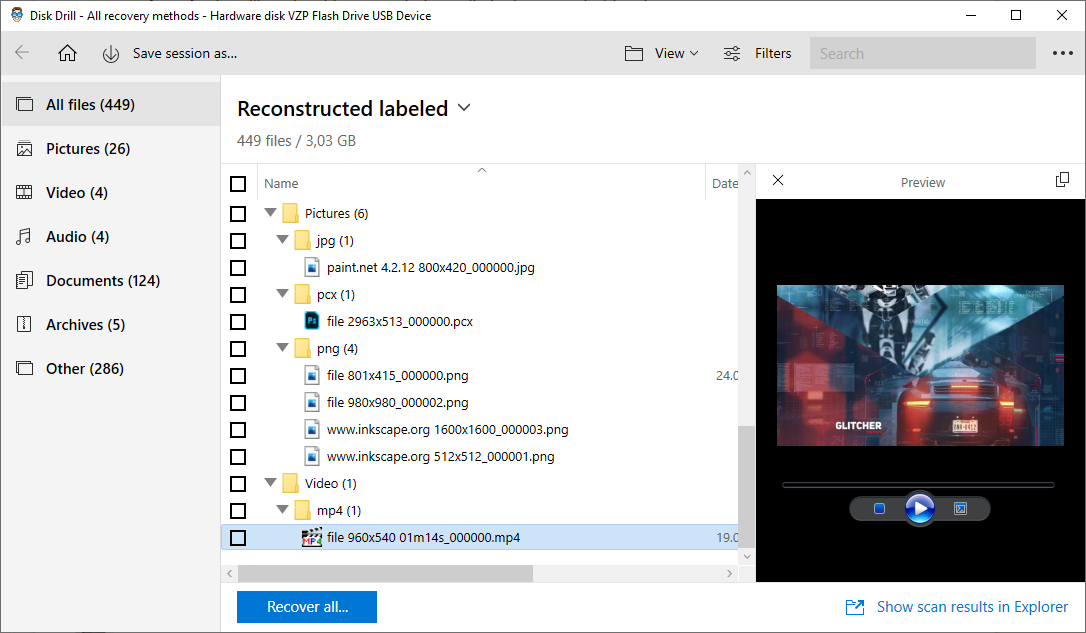Tick the checkbox for paint.net 4.2.12 jpg

tap(238, 267)
